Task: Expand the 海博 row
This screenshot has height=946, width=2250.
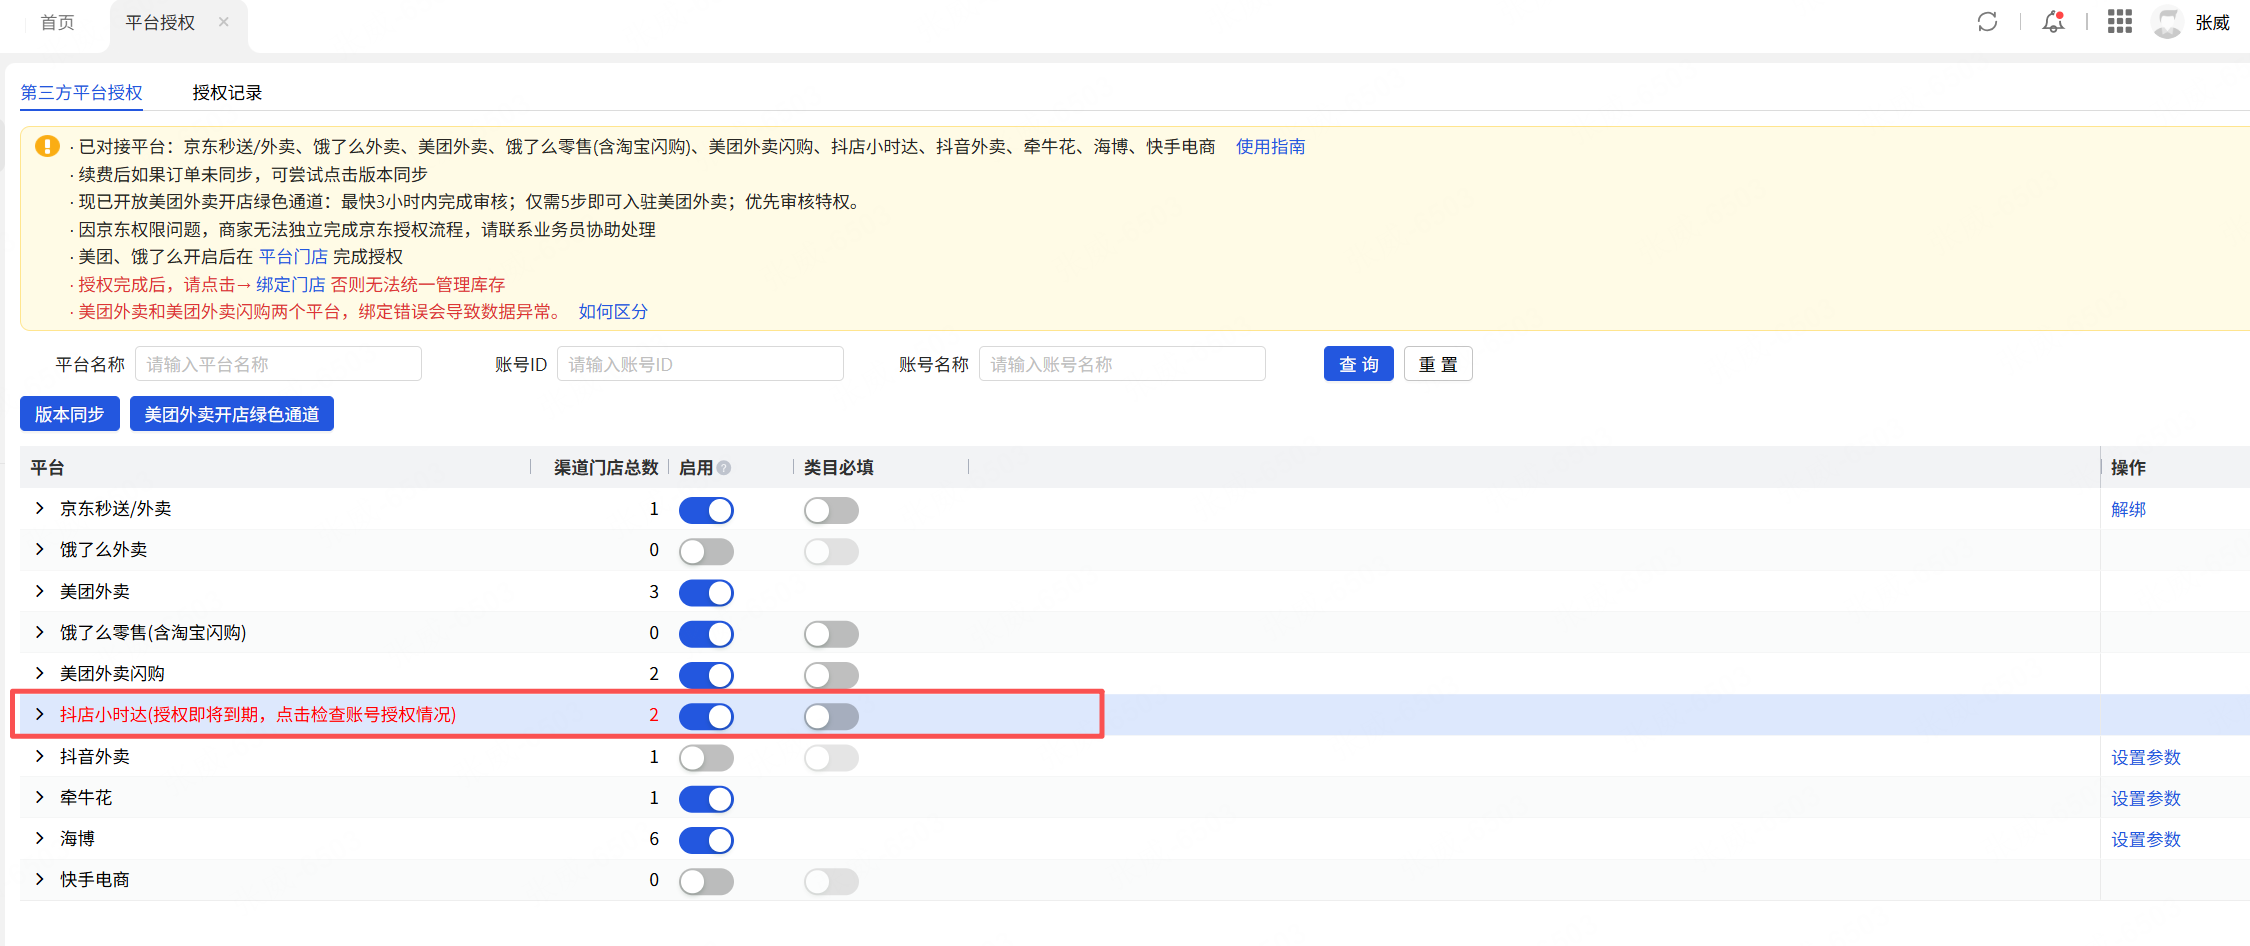Action: (40, 839)
